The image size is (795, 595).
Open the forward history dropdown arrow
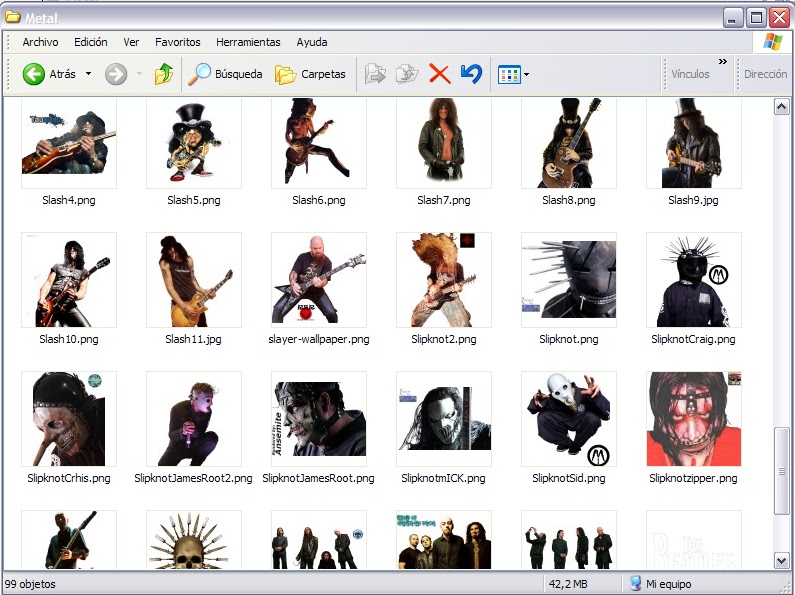click(139, 74)
